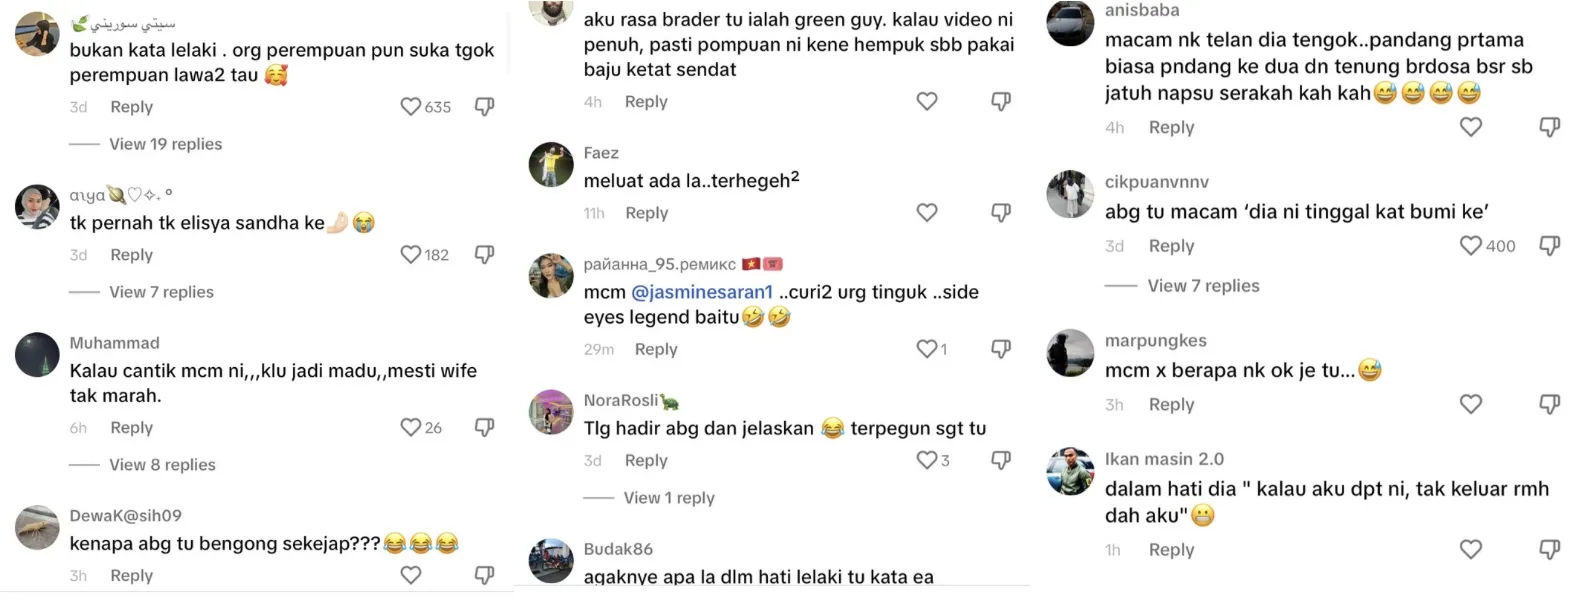The image size is (1569, 603).
Task: Expand View 8 replies under Muhammad
Action: tap(162, 465)
